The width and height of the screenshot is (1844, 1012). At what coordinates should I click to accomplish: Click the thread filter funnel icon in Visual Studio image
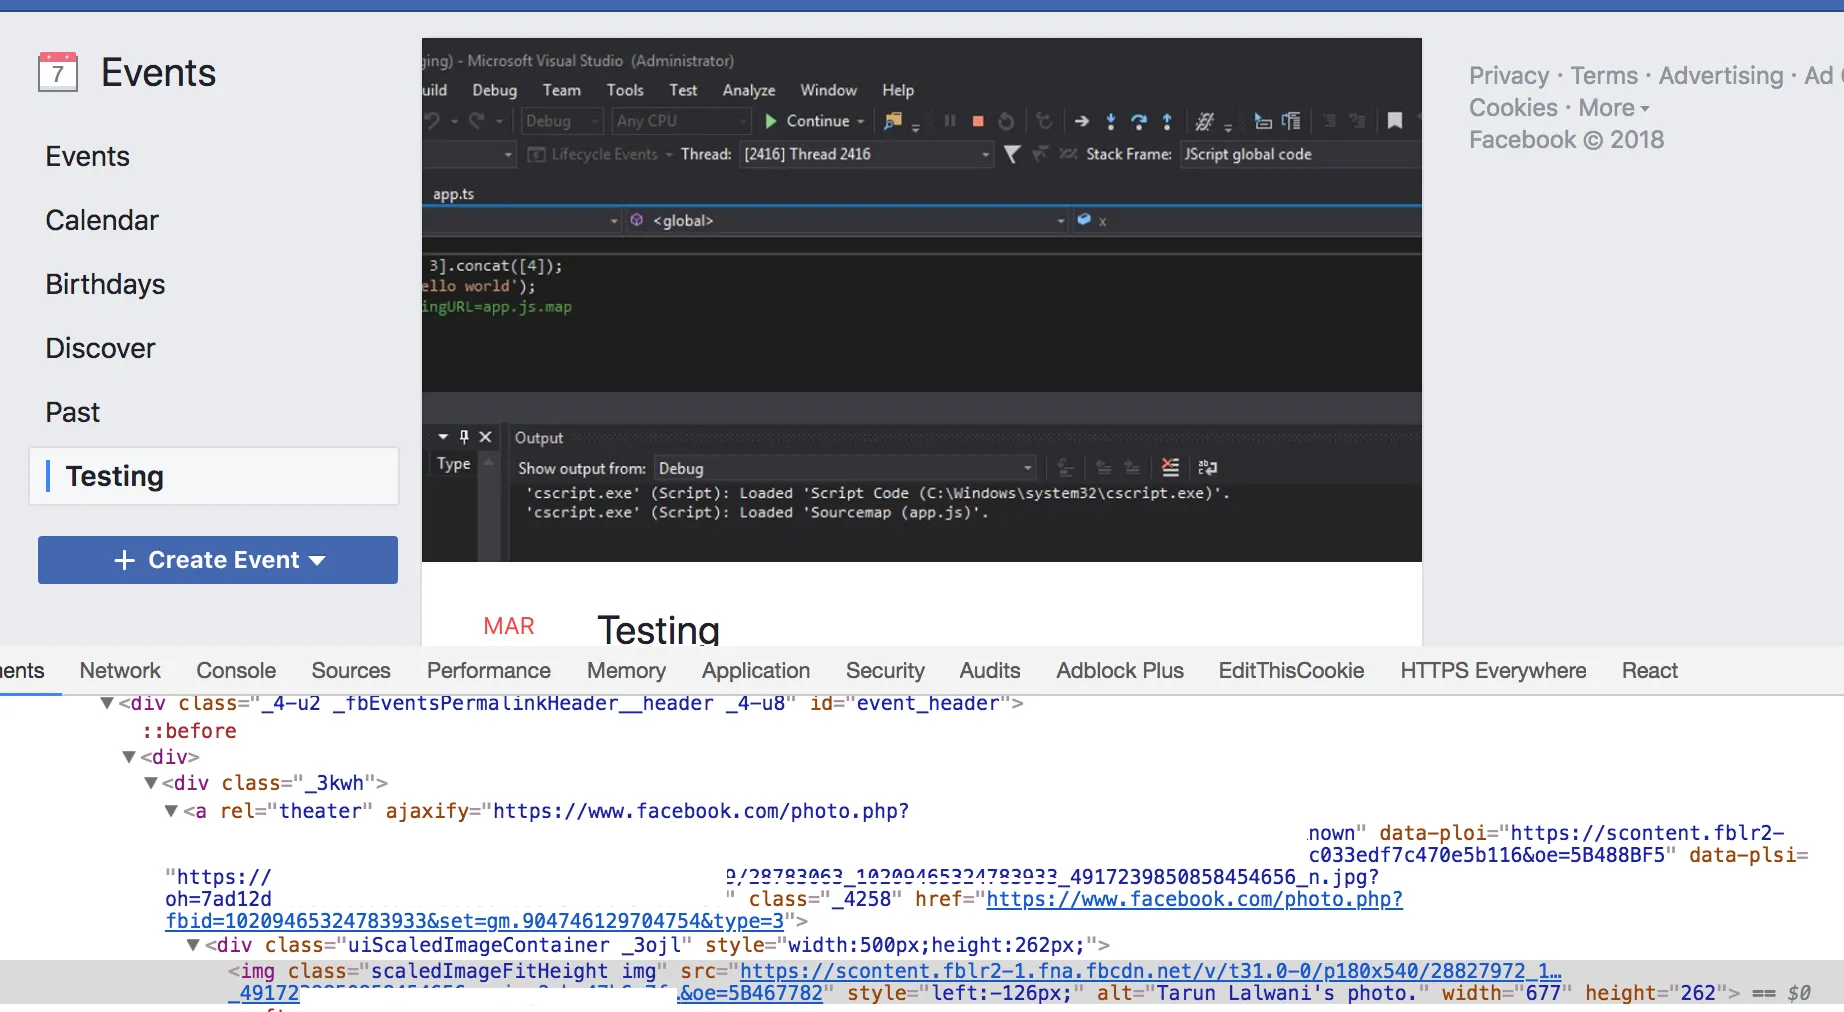[1012, 154]
